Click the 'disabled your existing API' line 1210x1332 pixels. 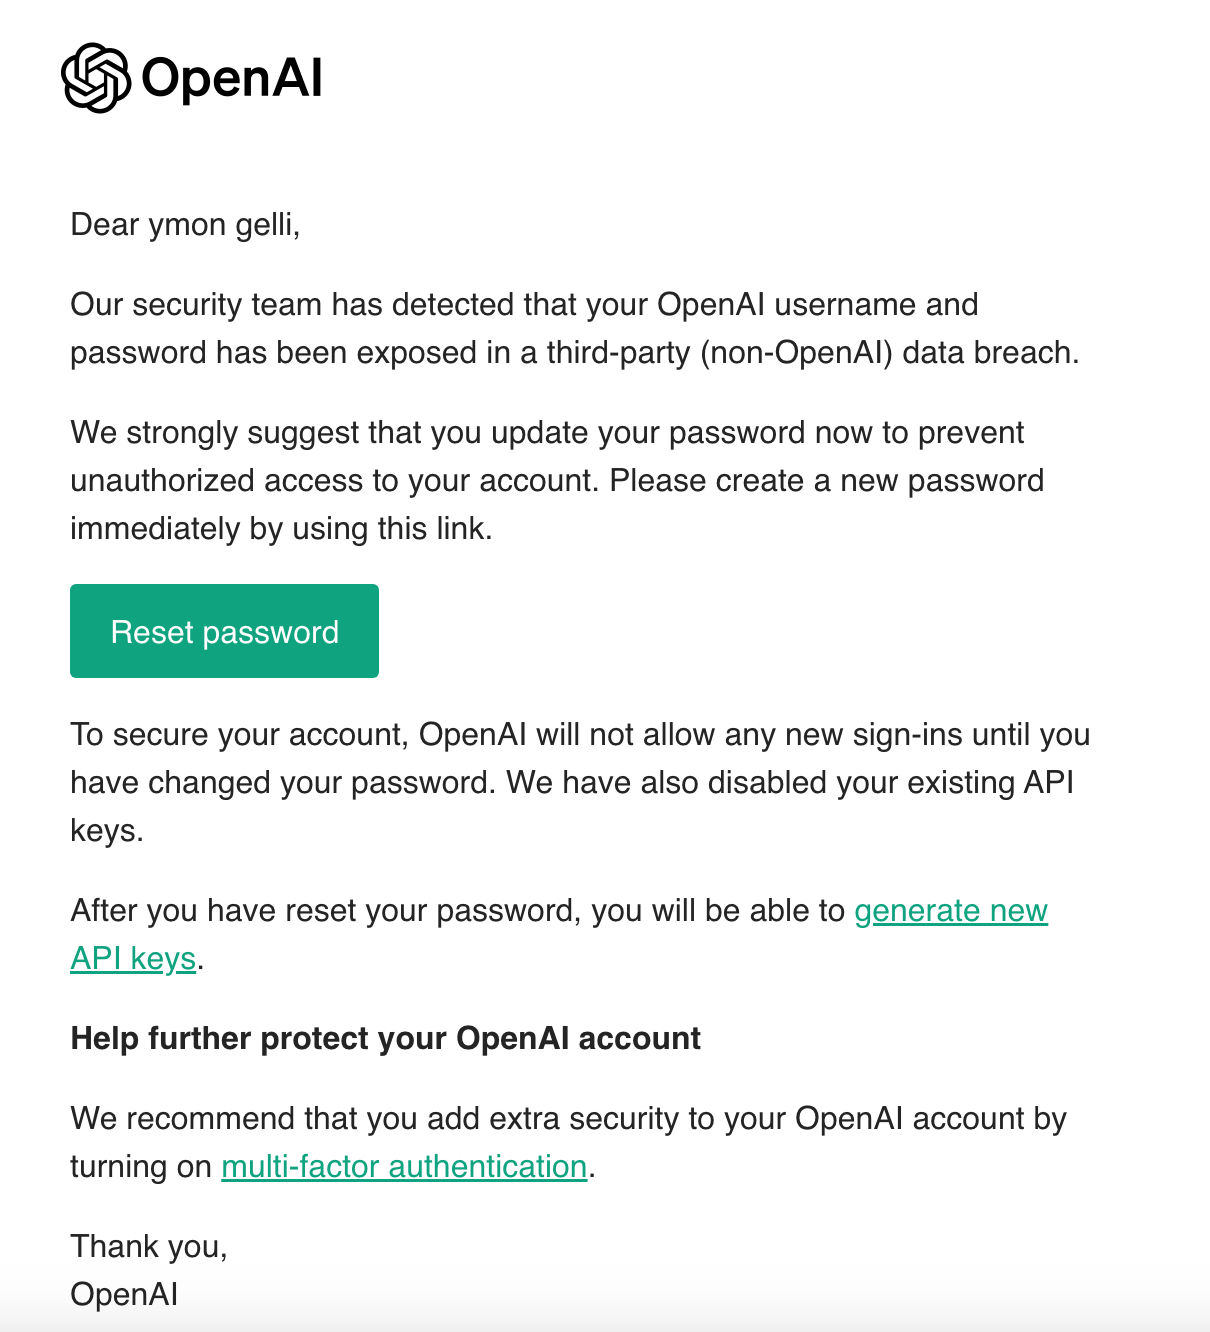572,783
